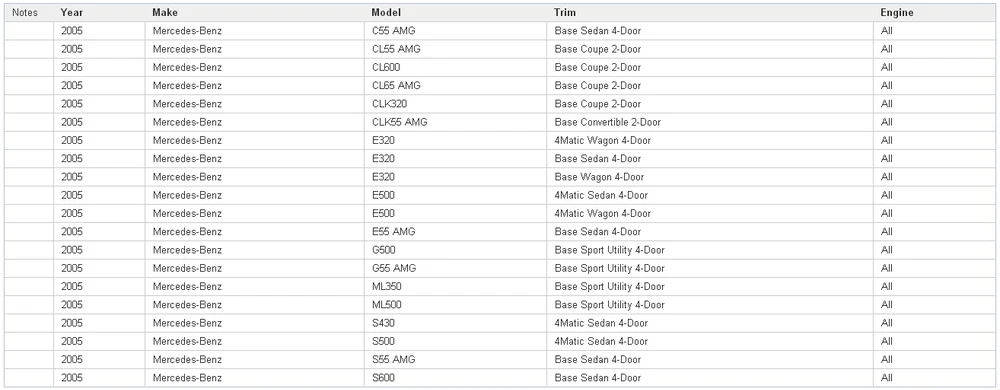This screenshot has height=390, width=1000.
Task: Click the Engine column header
Action: pyautogui.click(x=934, y=13)
